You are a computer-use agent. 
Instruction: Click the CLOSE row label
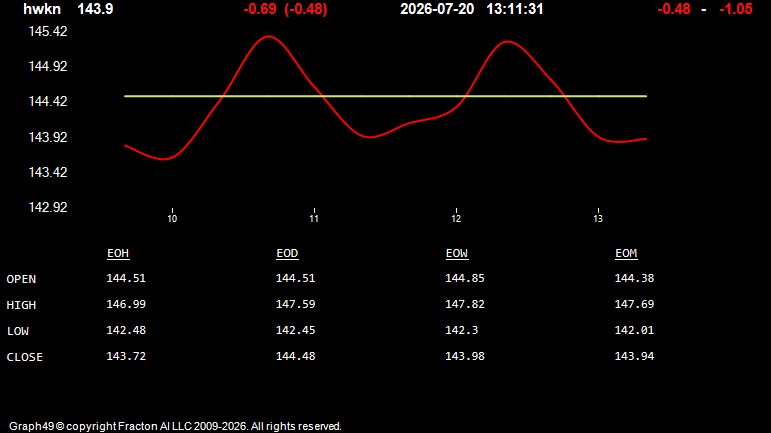(x=25, y=357)
